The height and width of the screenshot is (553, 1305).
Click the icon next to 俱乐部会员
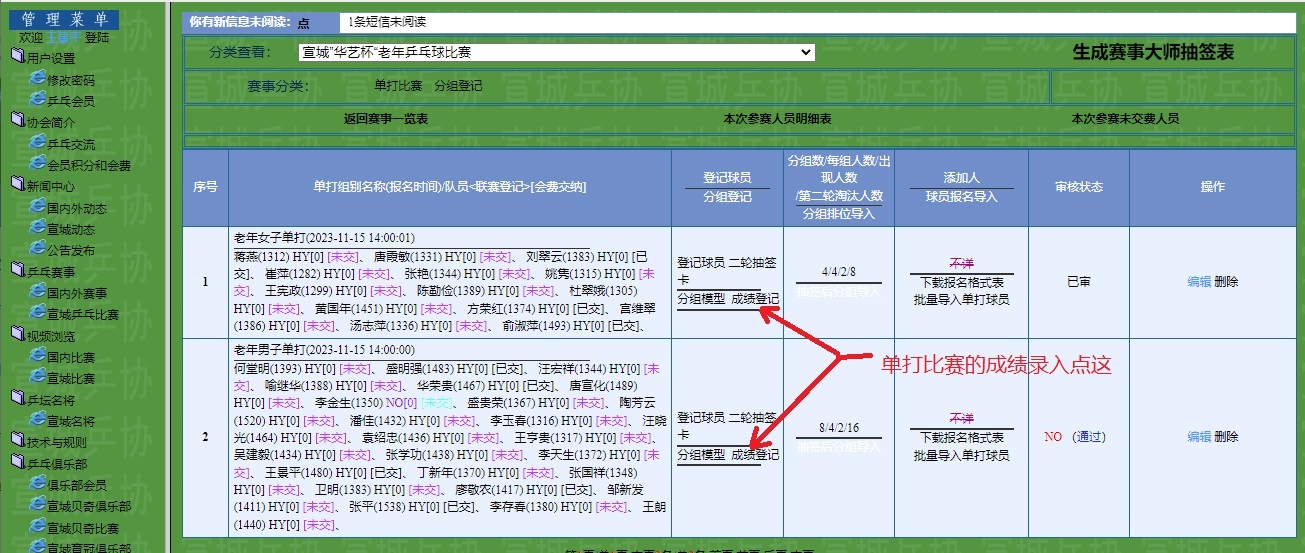click(x=37, y=484)
